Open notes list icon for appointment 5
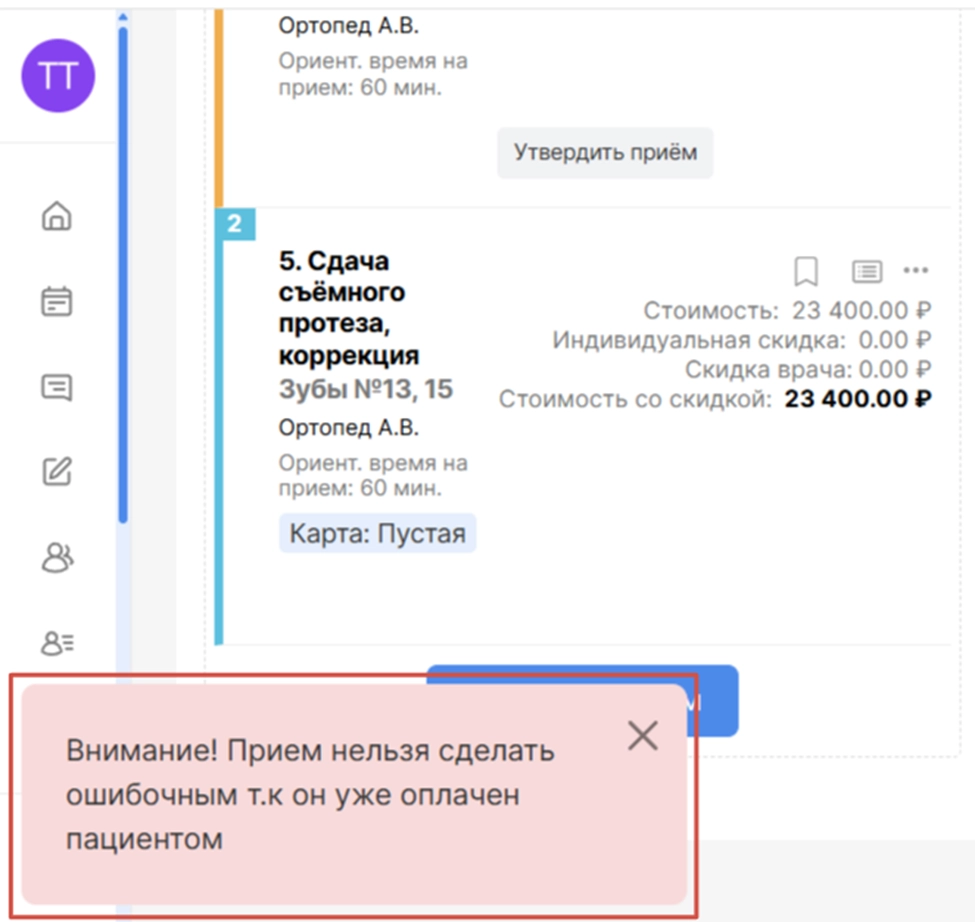975x922 pixels. (x=866, y=270)
